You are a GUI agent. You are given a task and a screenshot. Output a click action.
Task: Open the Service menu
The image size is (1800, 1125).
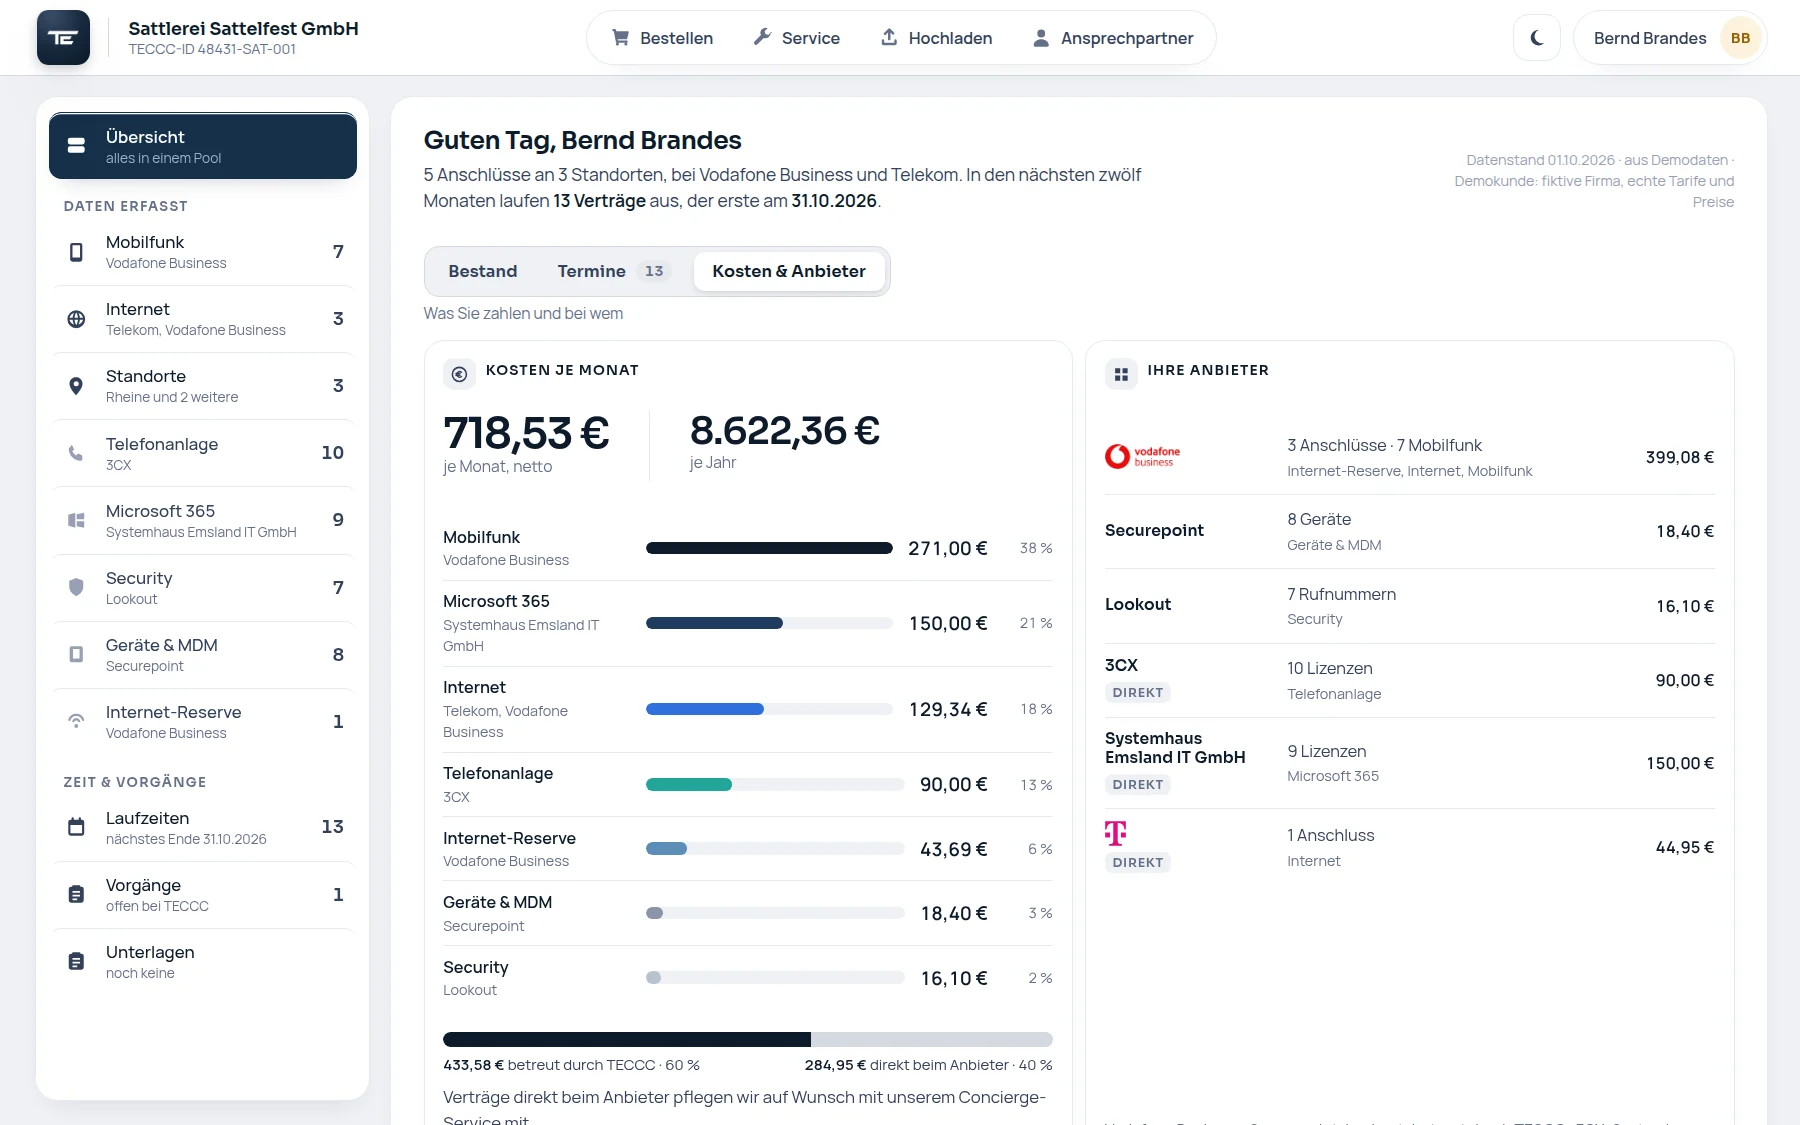point(796,38)
